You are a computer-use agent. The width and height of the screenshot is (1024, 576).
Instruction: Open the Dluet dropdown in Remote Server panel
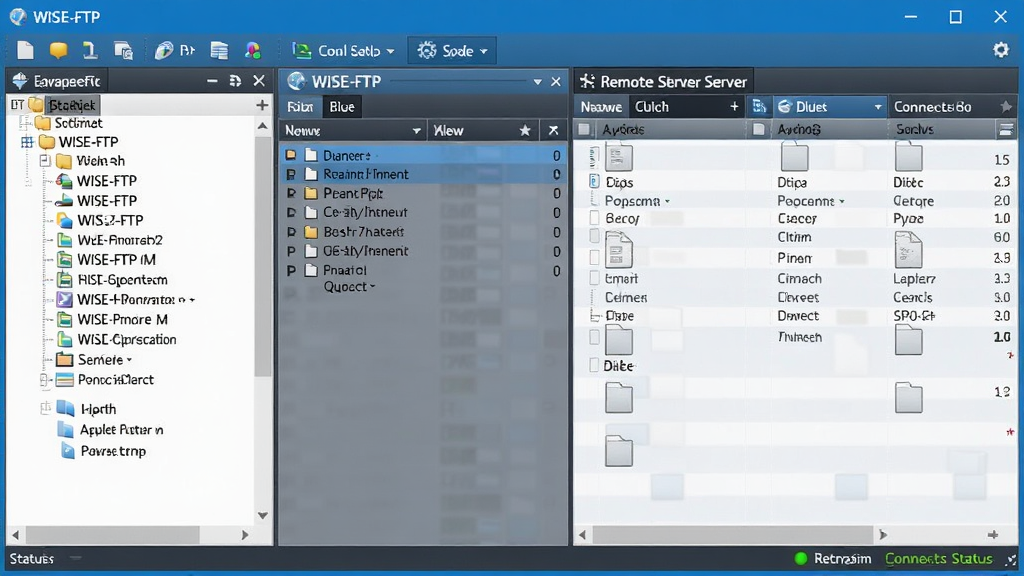[877, 106]
